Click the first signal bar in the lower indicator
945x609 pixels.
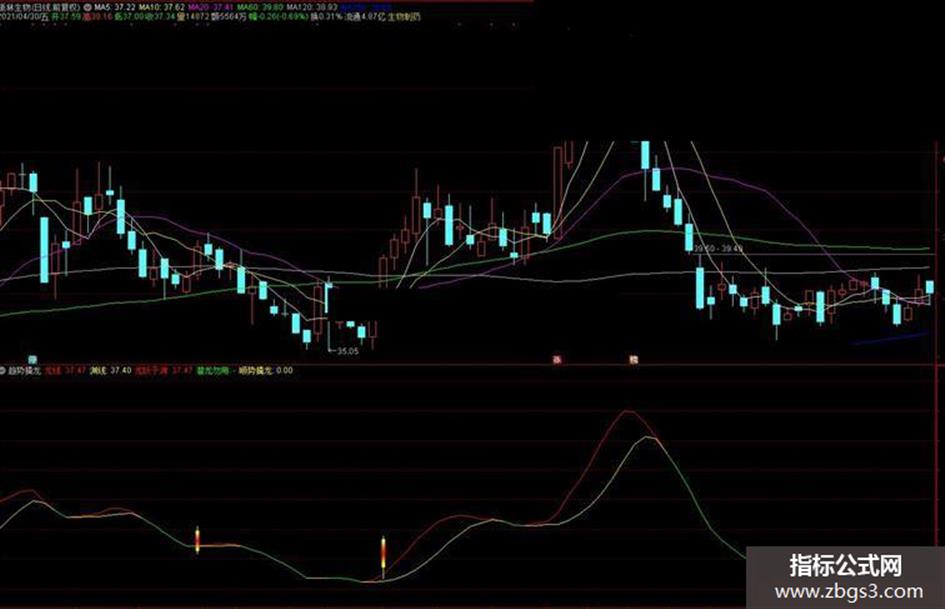tap(197, 539)
